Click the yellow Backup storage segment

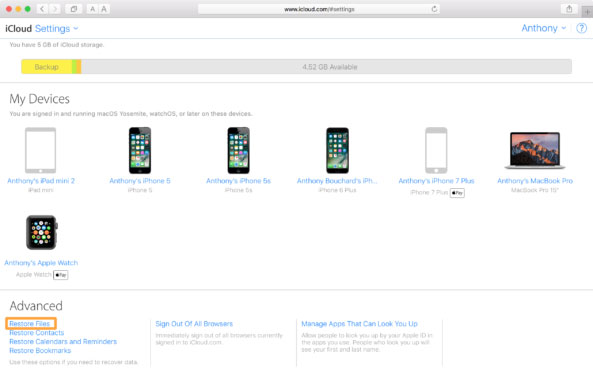pos(47,67)
